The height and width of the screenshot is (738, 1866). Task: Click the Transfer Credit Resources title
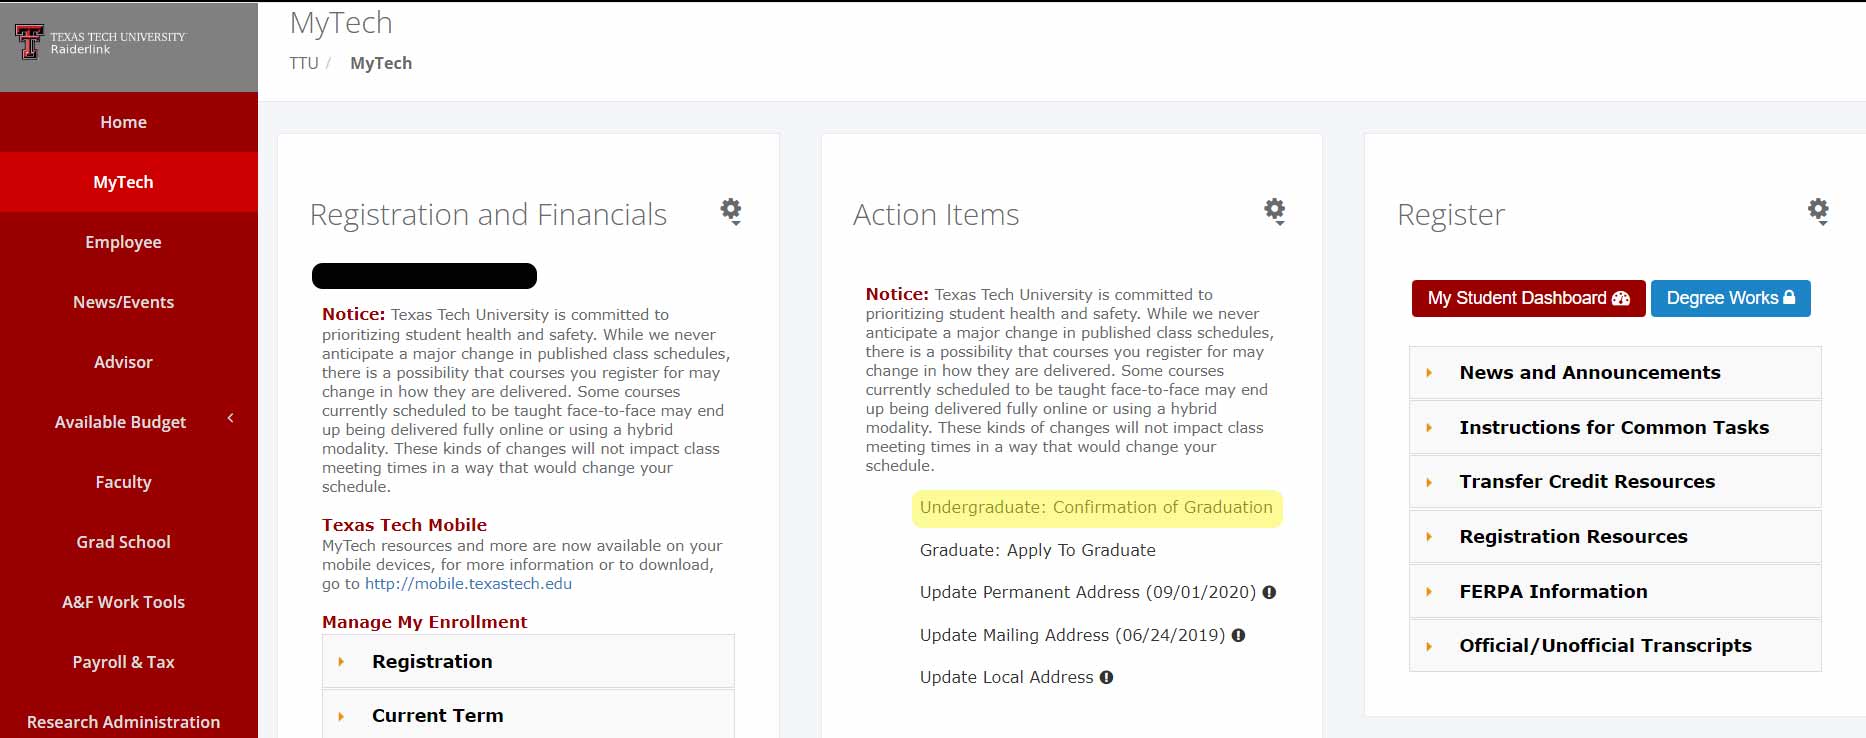click(x=1587, y=482)
